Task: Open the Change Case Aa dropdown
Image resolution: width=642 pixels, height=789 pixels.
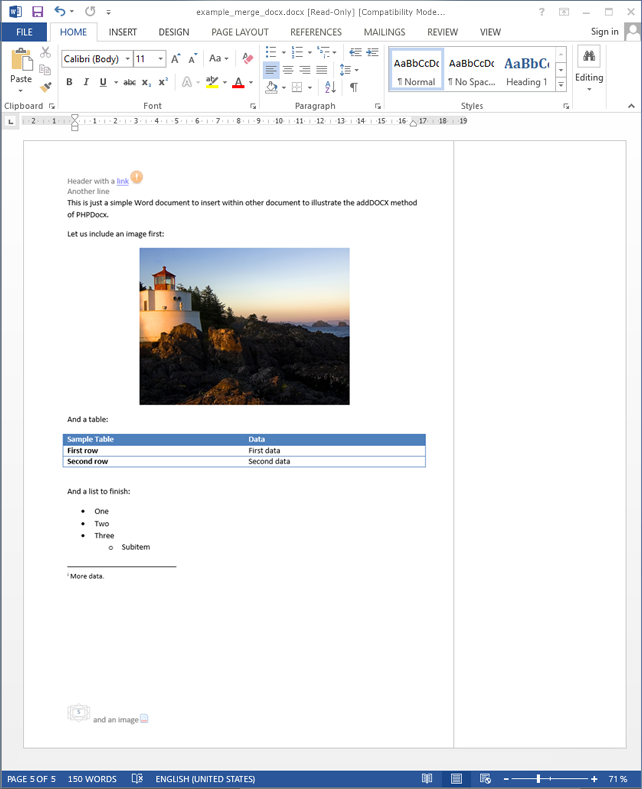Action: (x=219, y=58)
